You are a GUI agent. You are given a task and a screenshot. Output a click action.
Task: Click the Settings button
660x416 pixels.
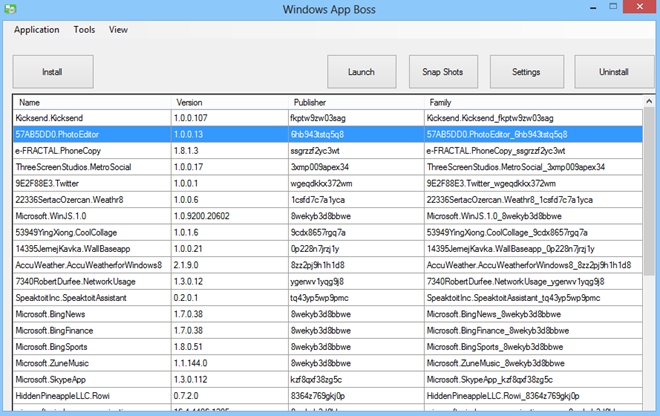click(527, 72)
